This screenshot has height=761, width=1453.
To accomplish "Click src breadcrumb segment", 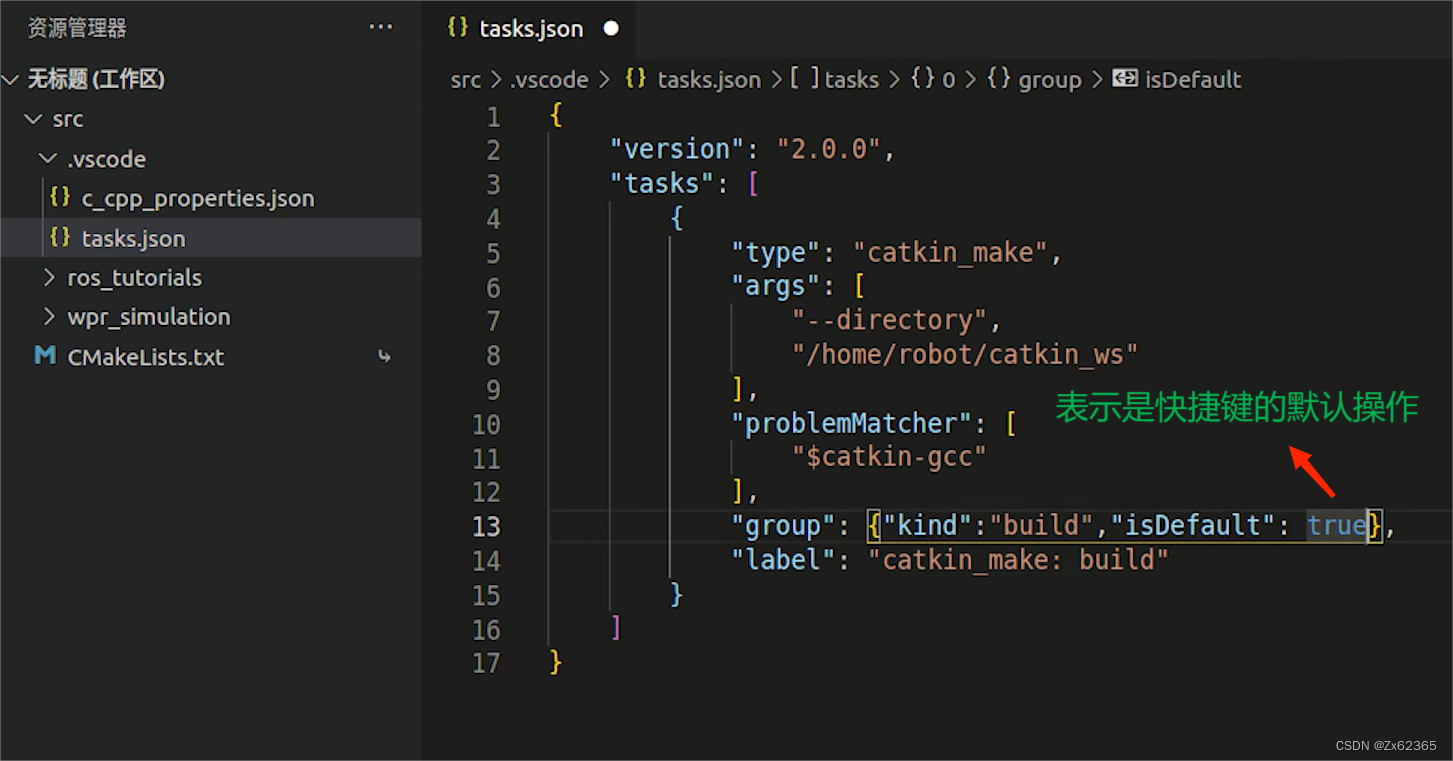I will click(x=466, y=80).
